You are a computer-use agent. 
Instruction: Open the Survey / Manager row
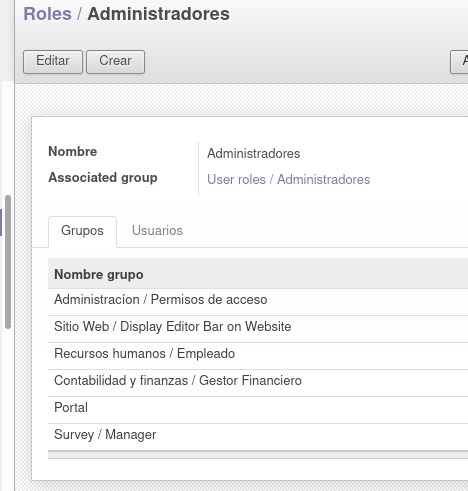pos(258,435)
